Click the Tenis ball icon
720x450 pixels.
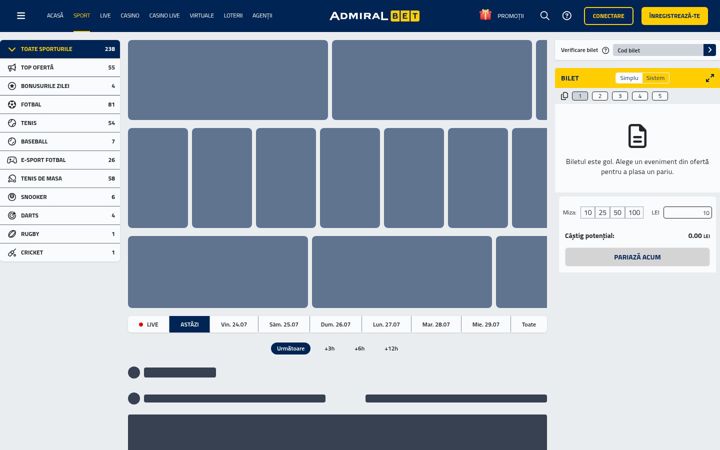[x=12, y=123]
